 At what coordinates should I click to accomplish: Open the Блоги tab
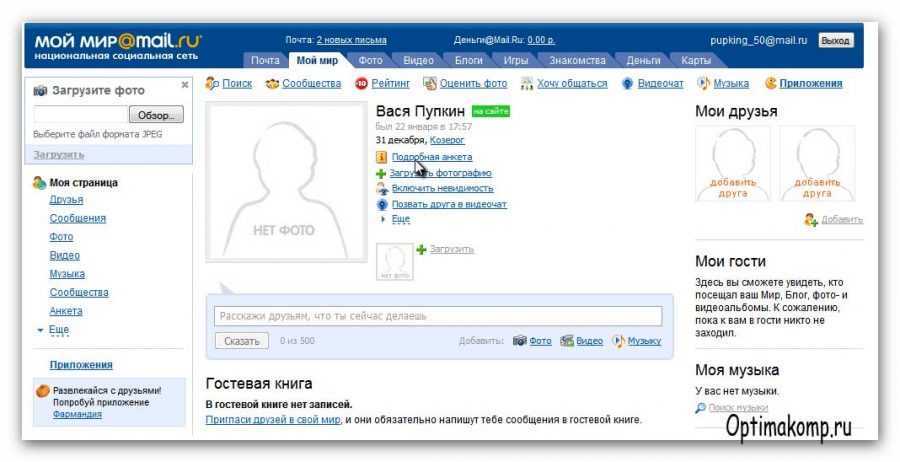point(468,60)
